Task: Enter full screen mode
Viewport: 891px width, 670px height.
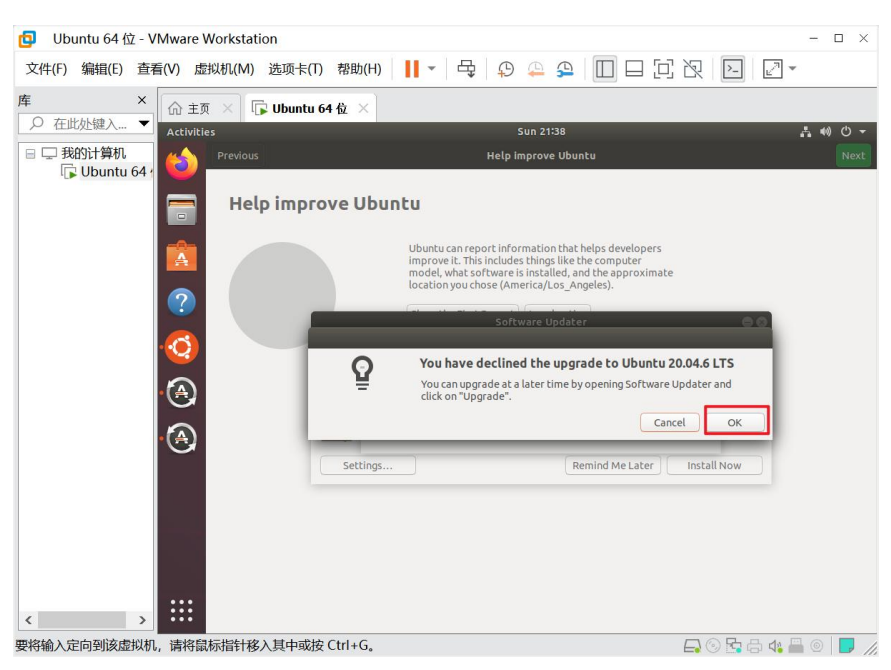Action: click(x=663, y=69)
